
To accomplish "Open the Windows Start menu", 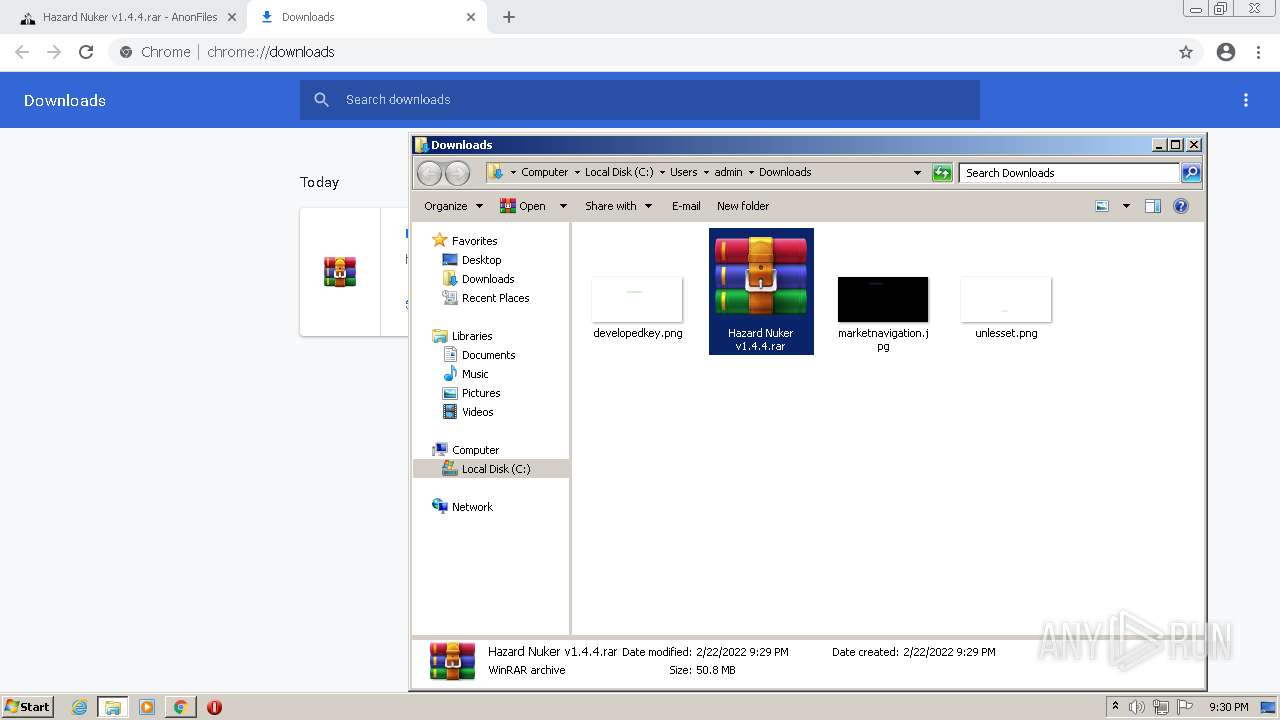I will [x=28, y=707].
